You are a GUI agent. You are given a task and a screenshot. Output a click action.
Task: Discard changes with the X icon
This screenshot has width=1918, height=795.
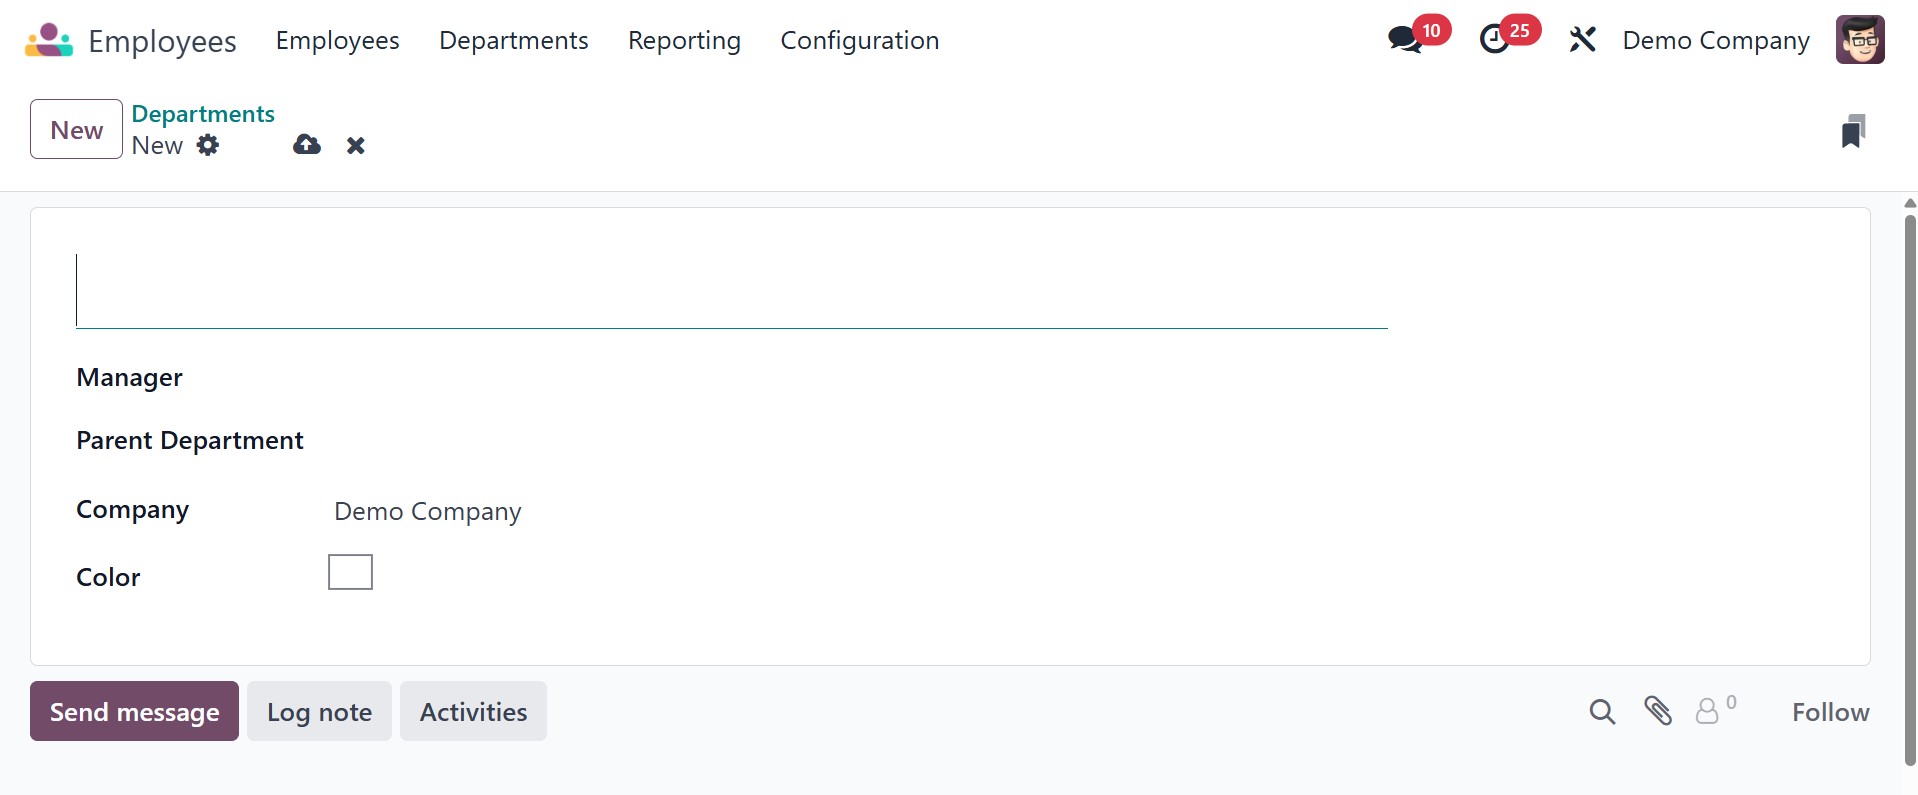pyautogui.click(x=355, y=146)
